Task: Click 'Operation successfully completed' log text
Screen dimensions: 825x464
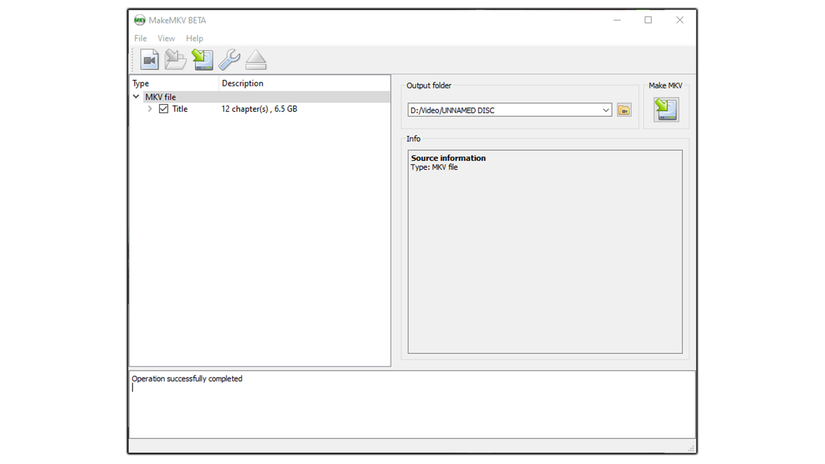Action: point(187,379)
